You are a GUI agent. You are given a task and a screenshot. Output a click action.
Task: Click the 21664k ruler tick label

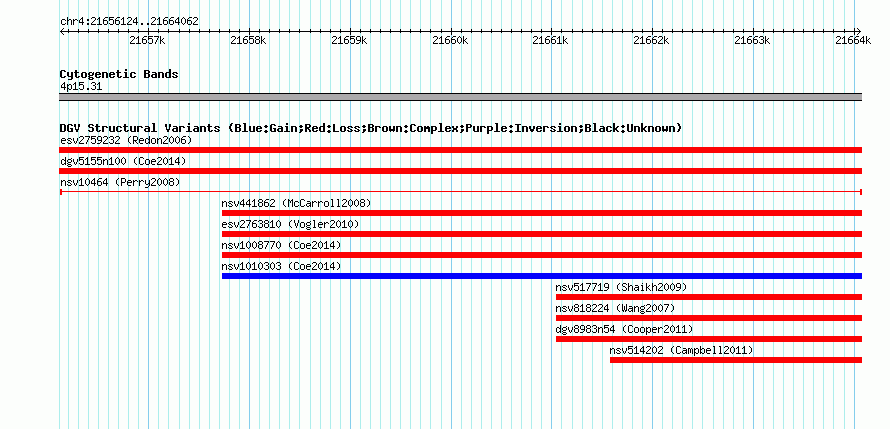(x=853, y=40)
